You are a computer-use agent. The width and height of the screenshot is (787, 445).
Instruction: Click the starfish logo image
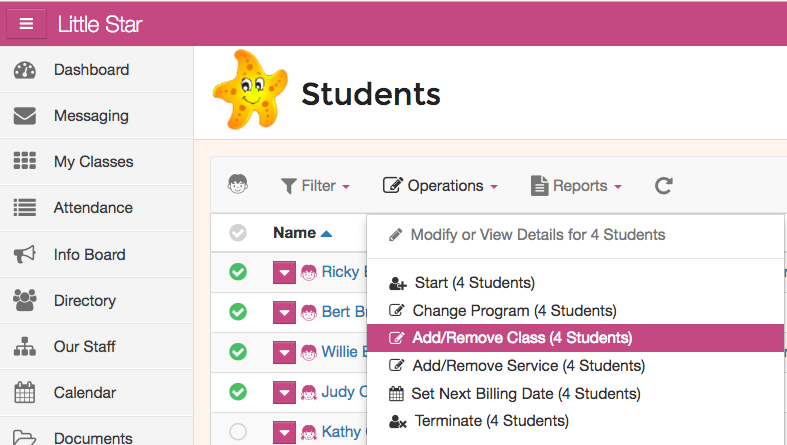248,91
